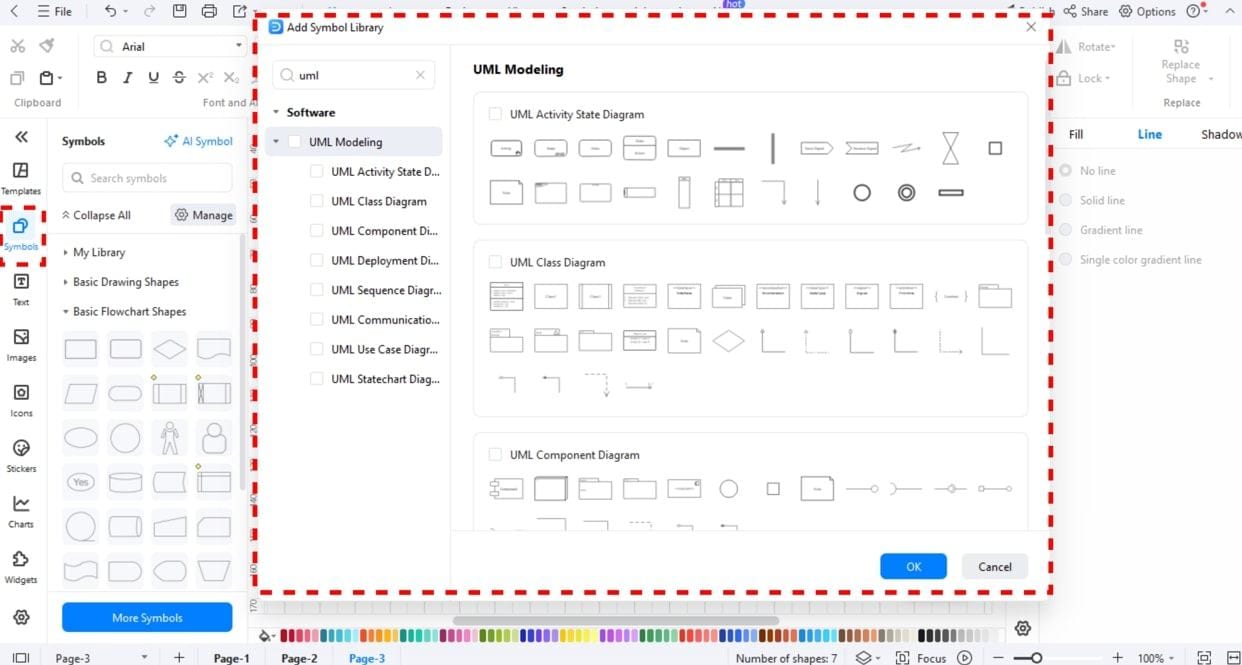Click the Replace Shape icon
Viewport: 1242px width, 665px height.
(1181, 47)
